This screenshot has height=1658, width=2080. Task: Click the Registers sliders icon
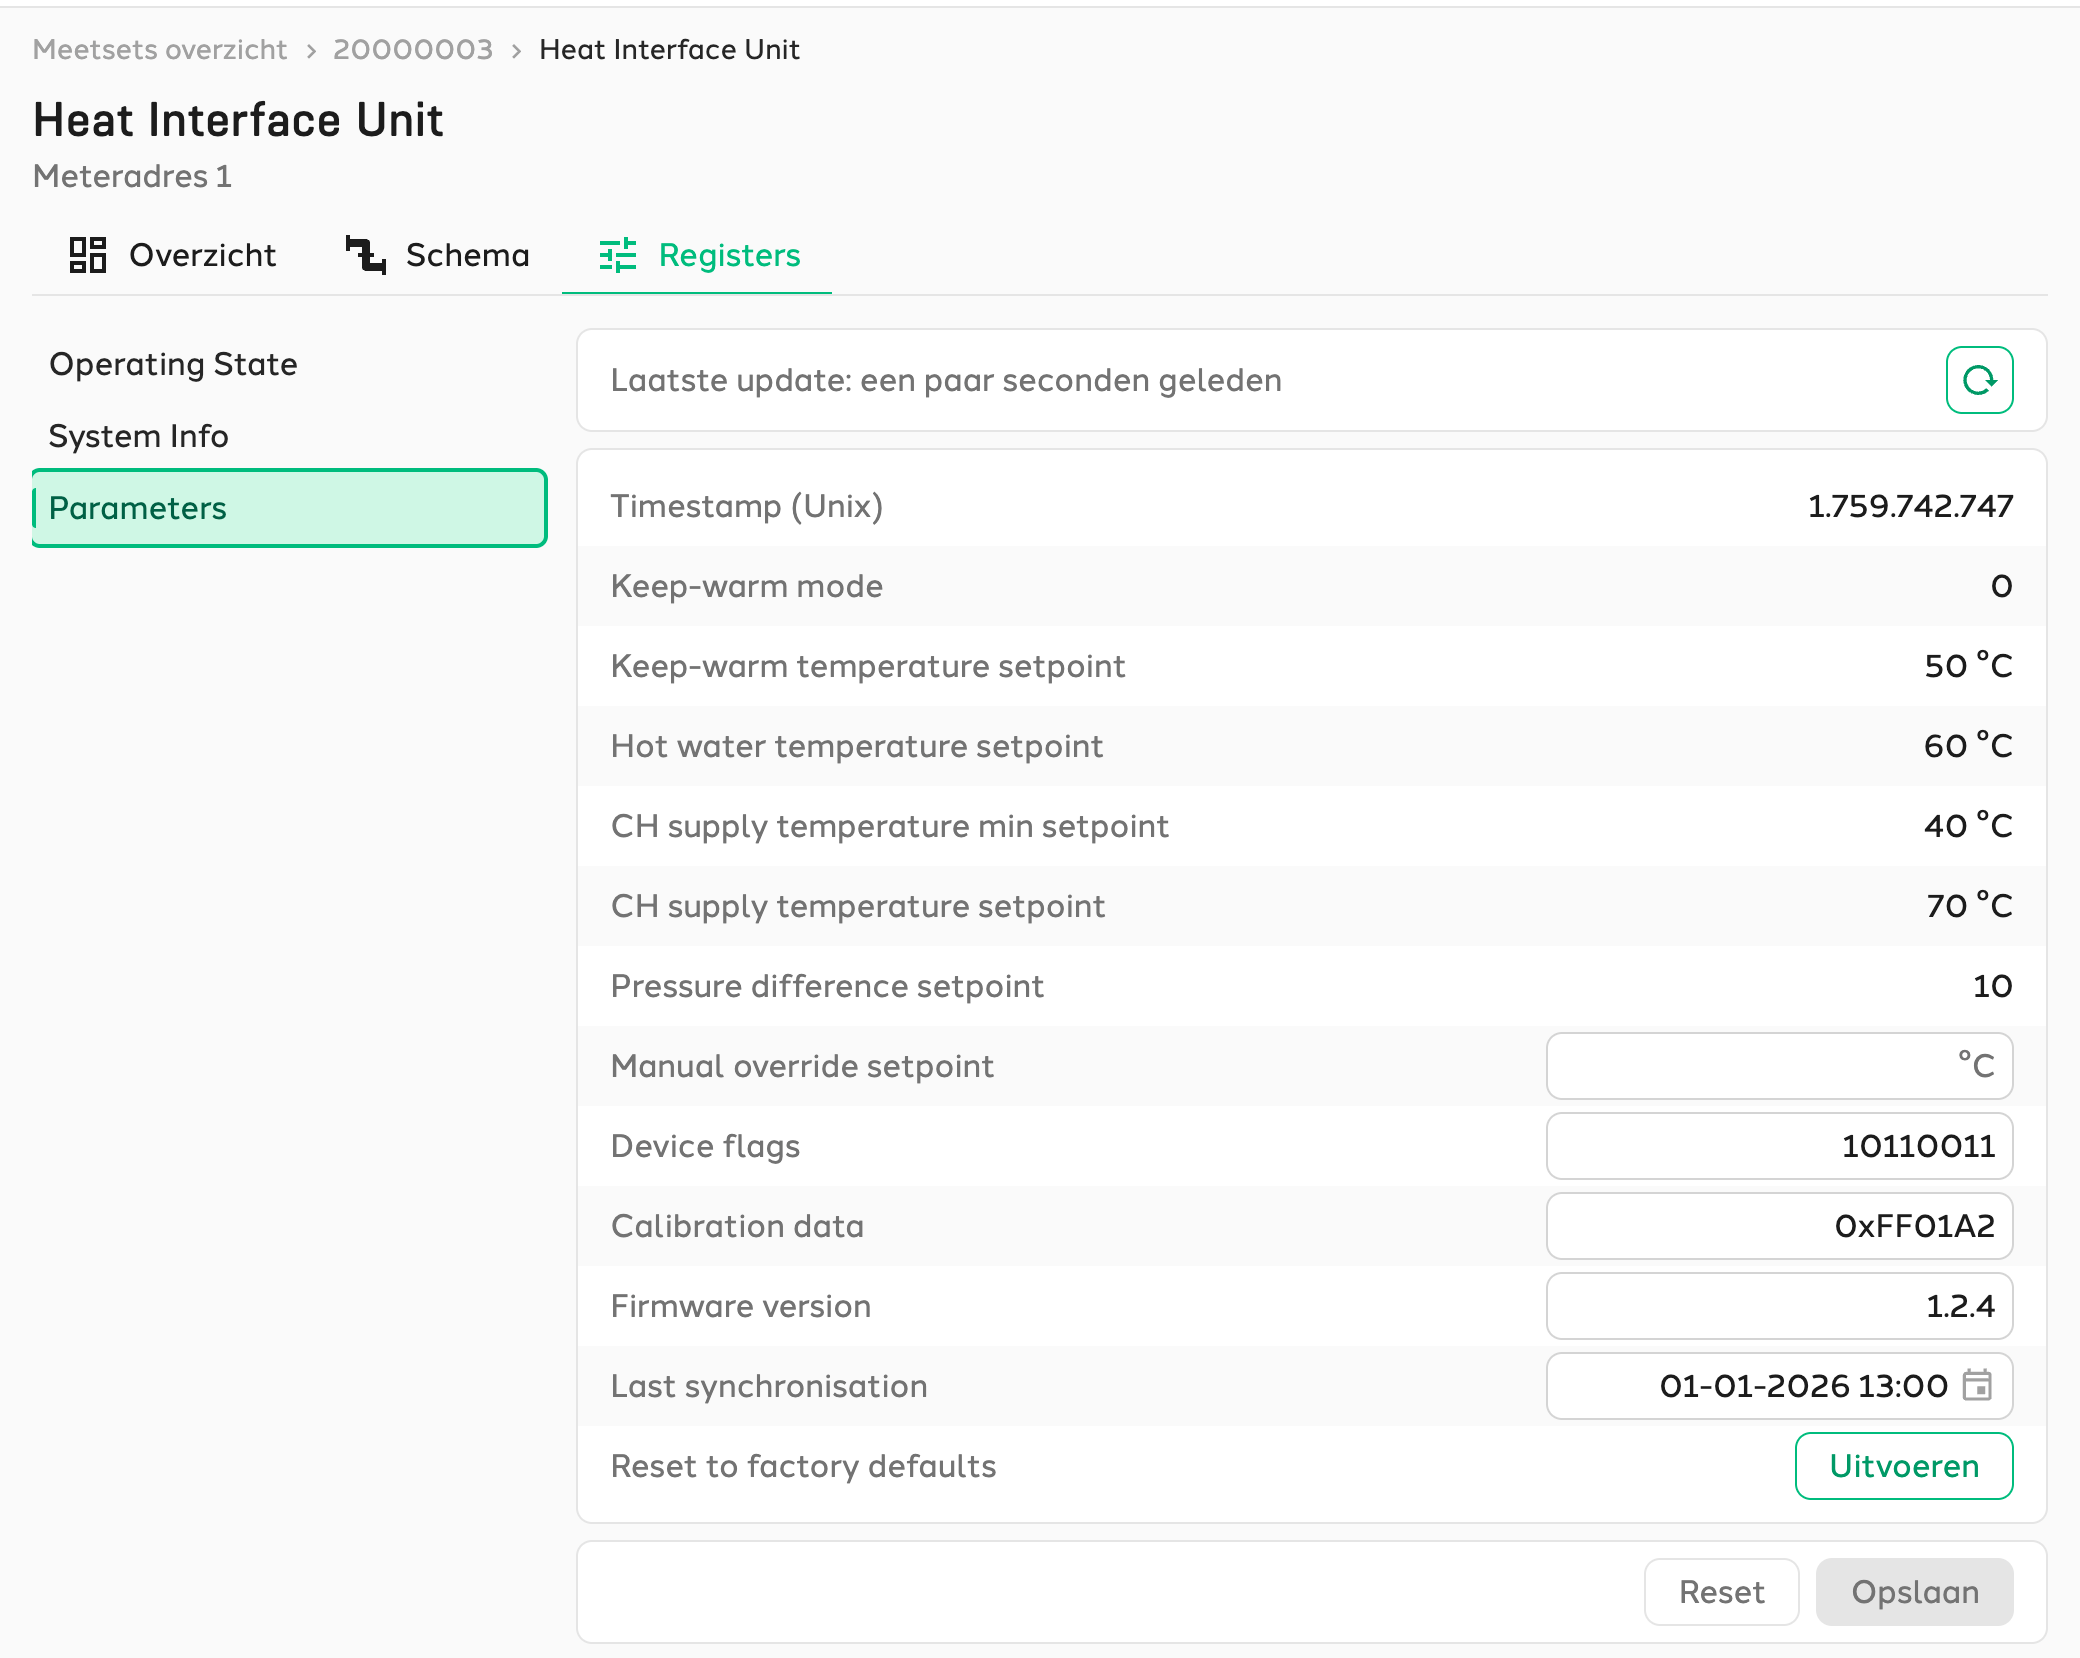tap(618, 255)
